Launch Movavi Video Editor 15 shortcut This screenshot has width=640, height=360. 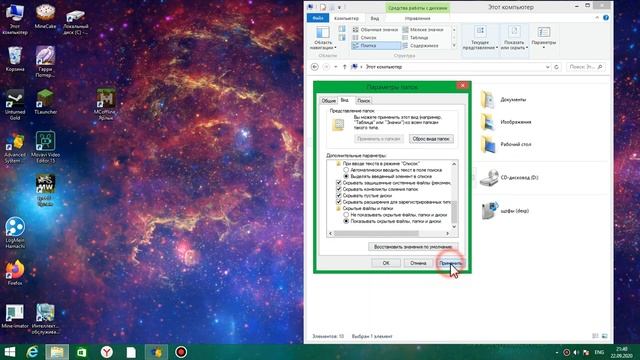pos(45,147)
